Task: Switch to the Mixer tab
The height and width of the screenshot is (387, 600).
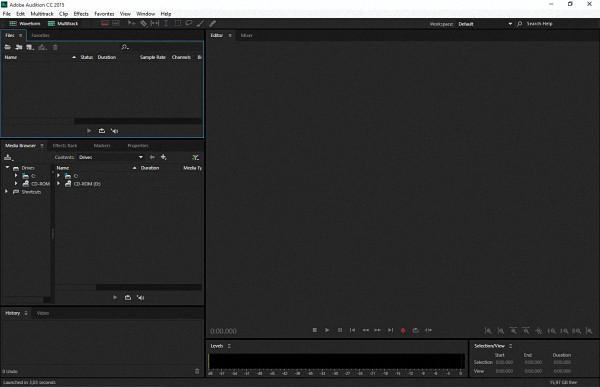Action: click(x=246, y=35)
